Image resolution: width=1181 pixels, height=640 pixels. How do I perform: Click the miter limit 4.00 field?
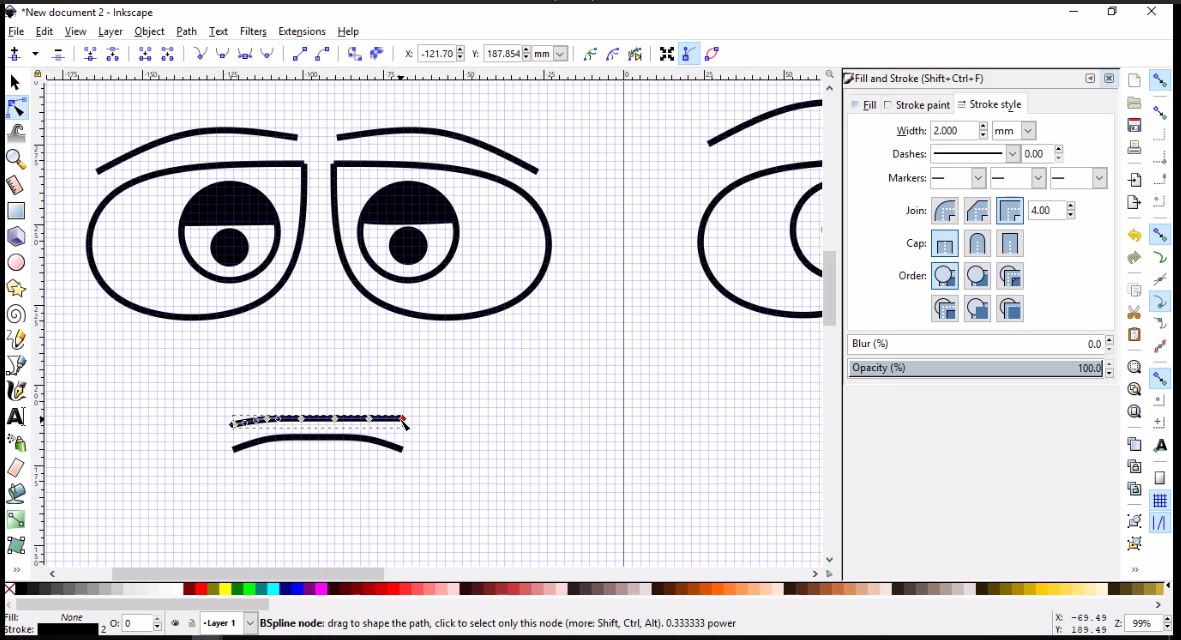point(1046,211)
